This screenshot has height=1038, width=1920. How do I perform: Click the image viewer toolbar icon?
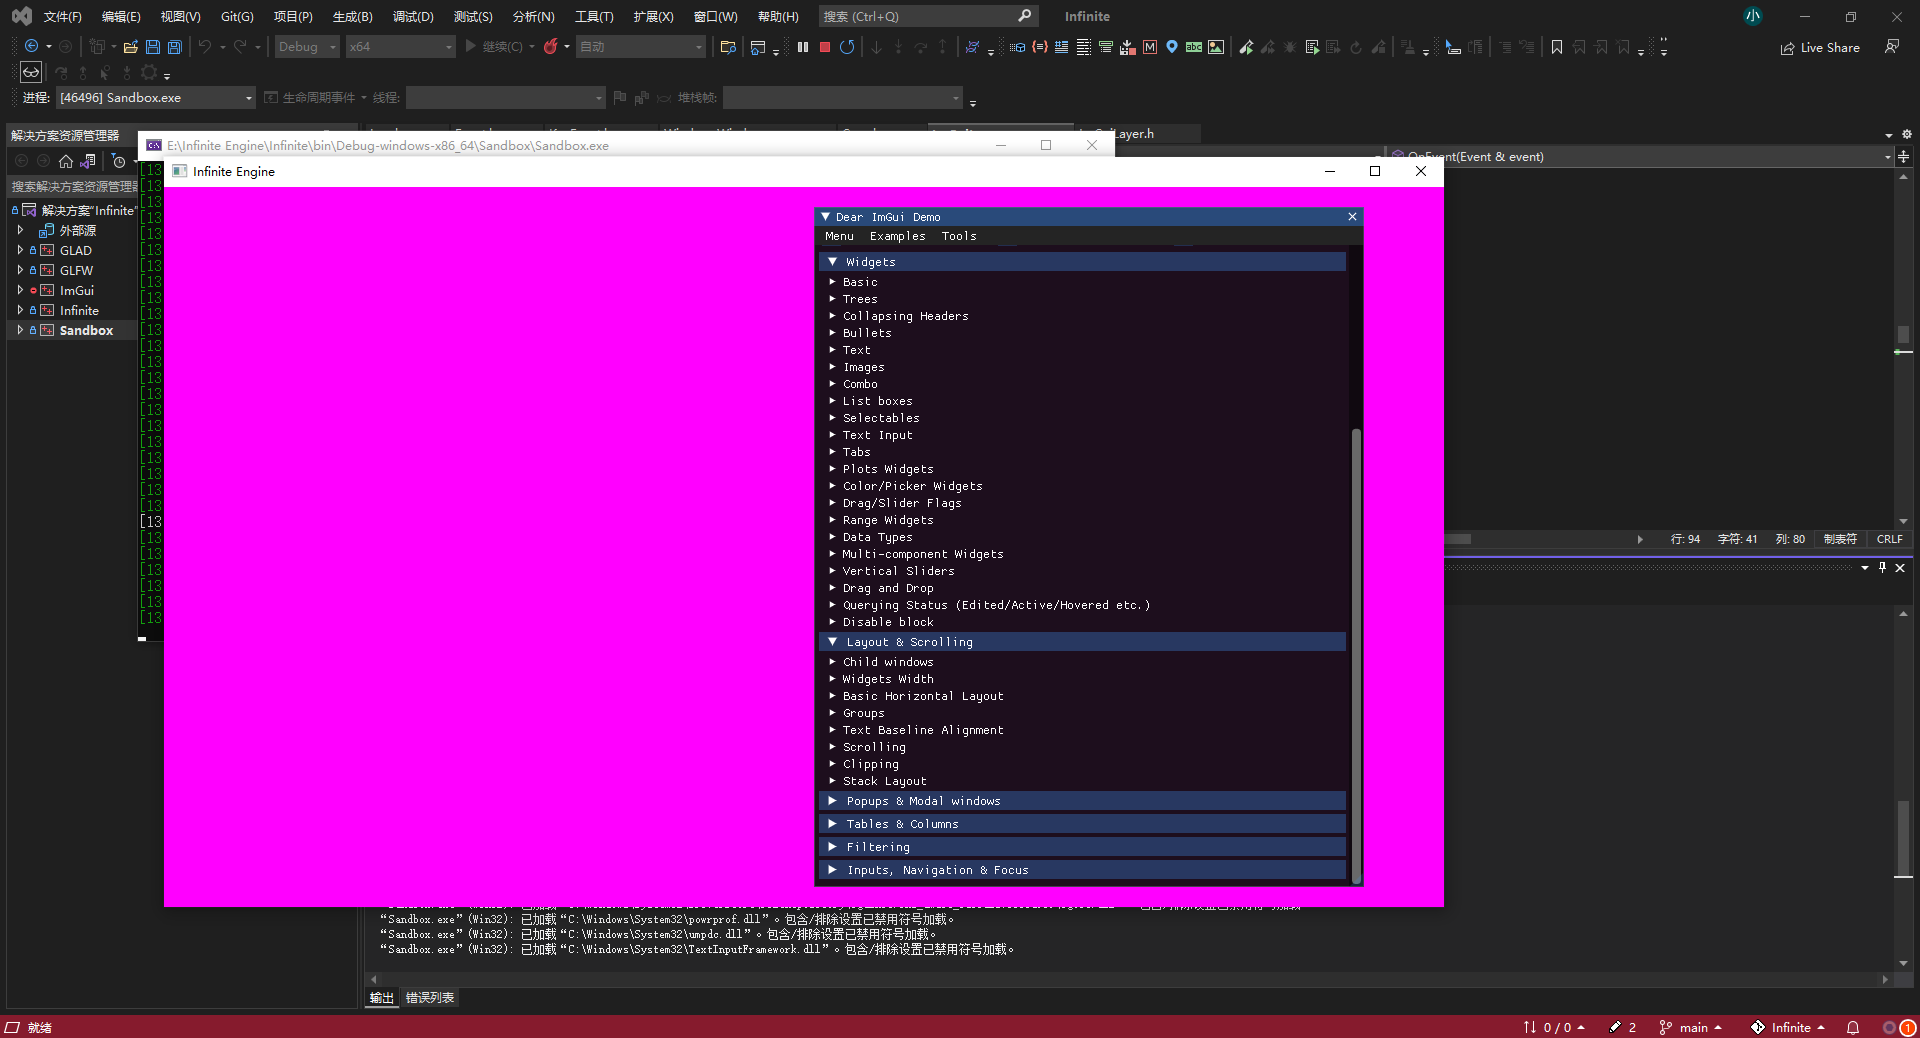click(x=1216, y=47)
